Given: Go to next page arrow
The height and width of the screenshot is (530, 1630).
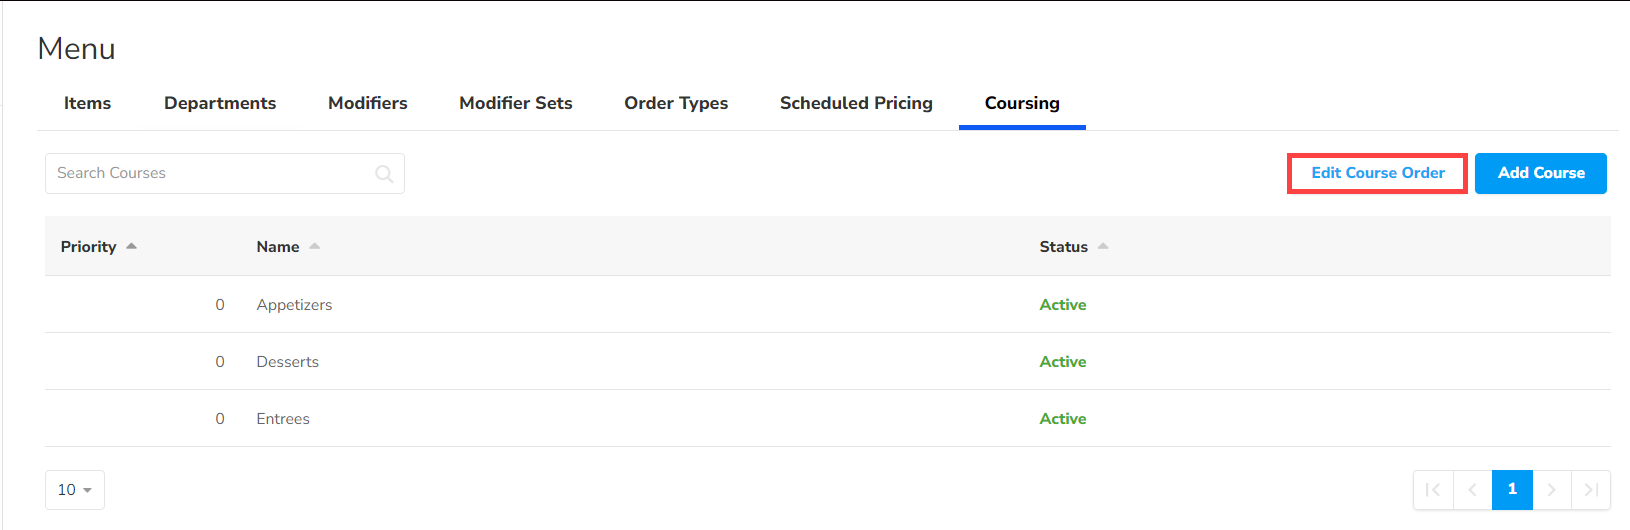Looking at the screenshot, I should tap(1552, 490).
